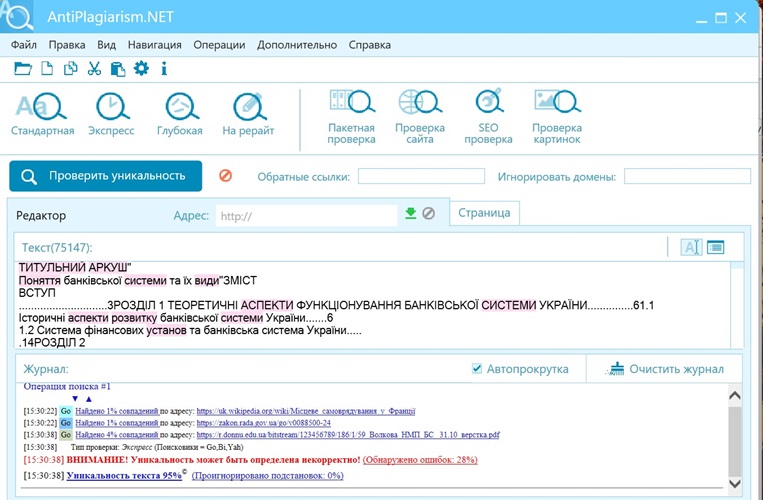Toggle the Автопрокрутка checkbox
This screenshot has width=763, height=500.
[477, 369]
